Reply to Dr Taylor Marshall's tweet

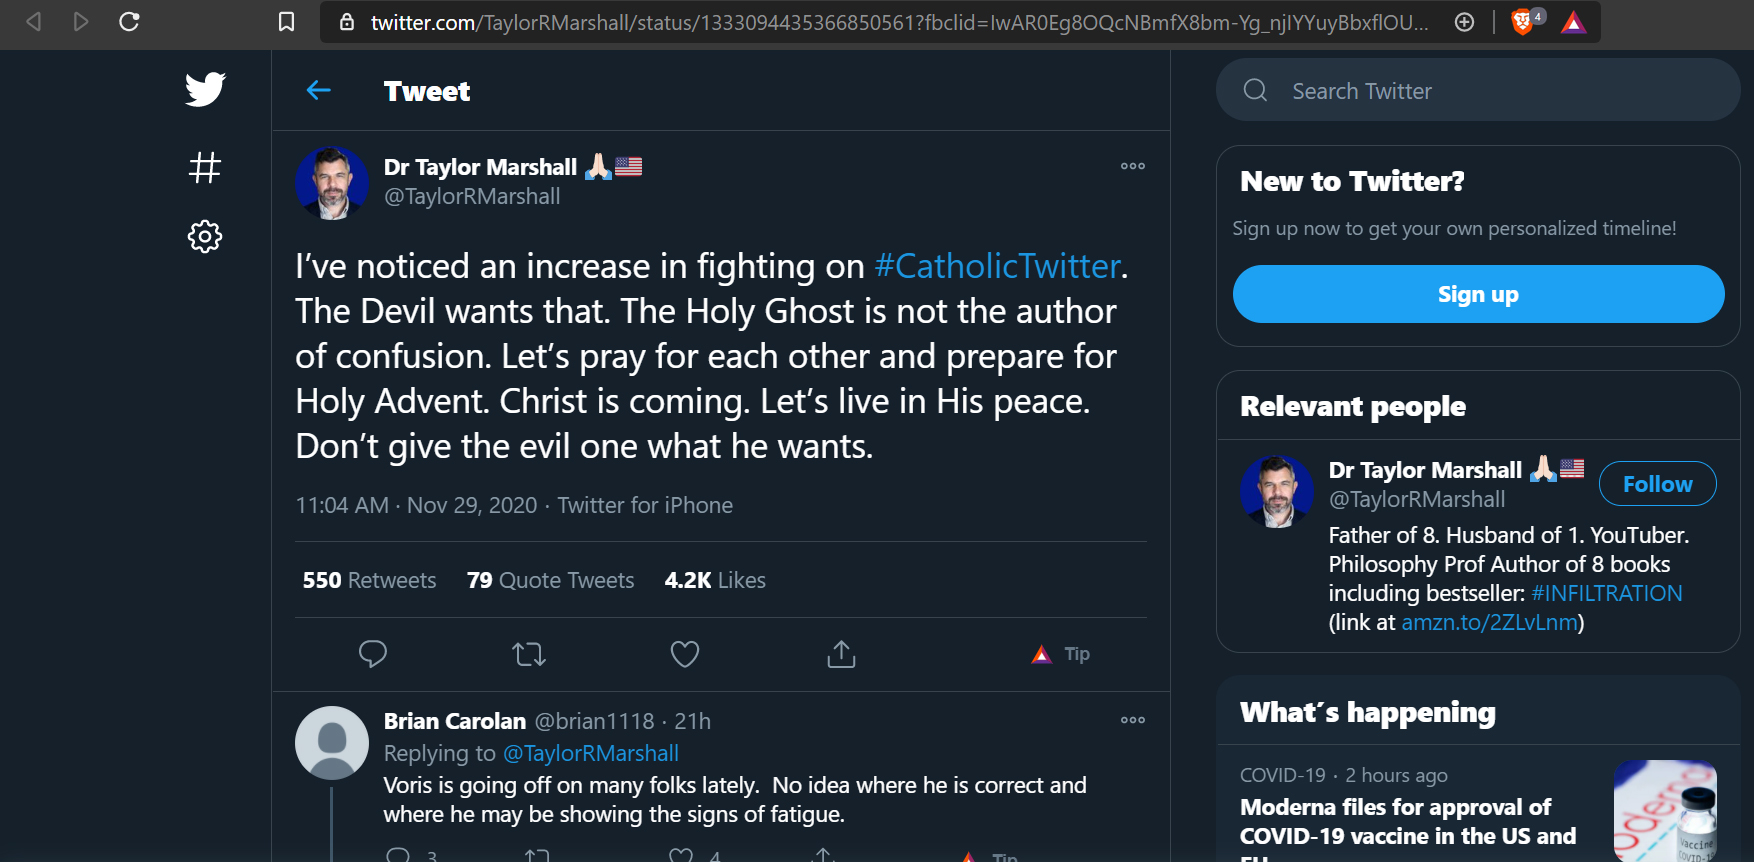click(373, 654)
